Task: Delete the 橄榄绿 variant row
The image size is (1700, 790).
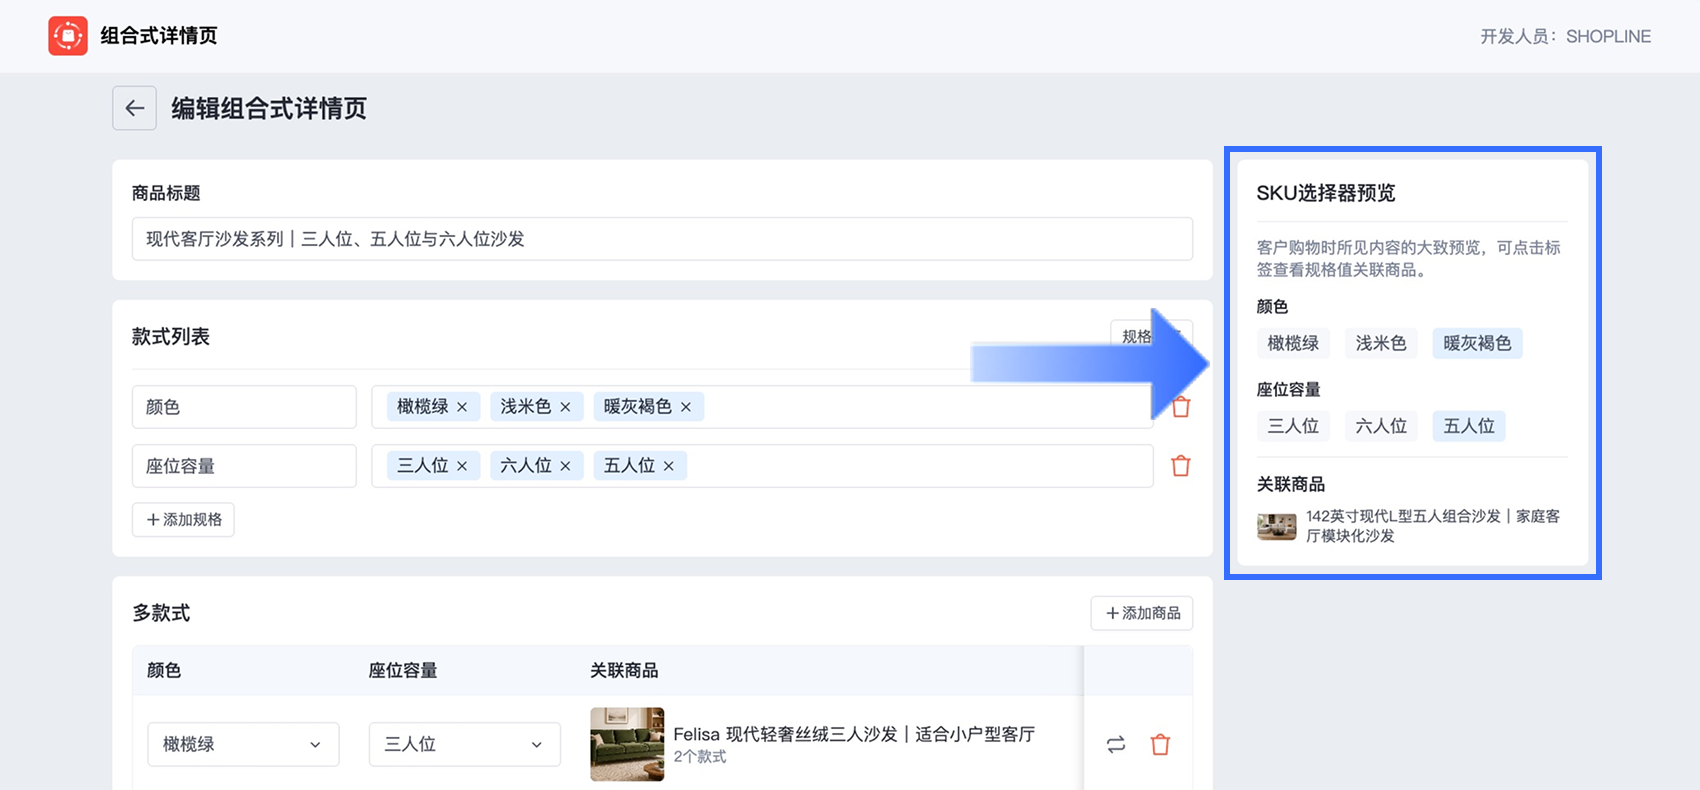Action: point(1160,744)
